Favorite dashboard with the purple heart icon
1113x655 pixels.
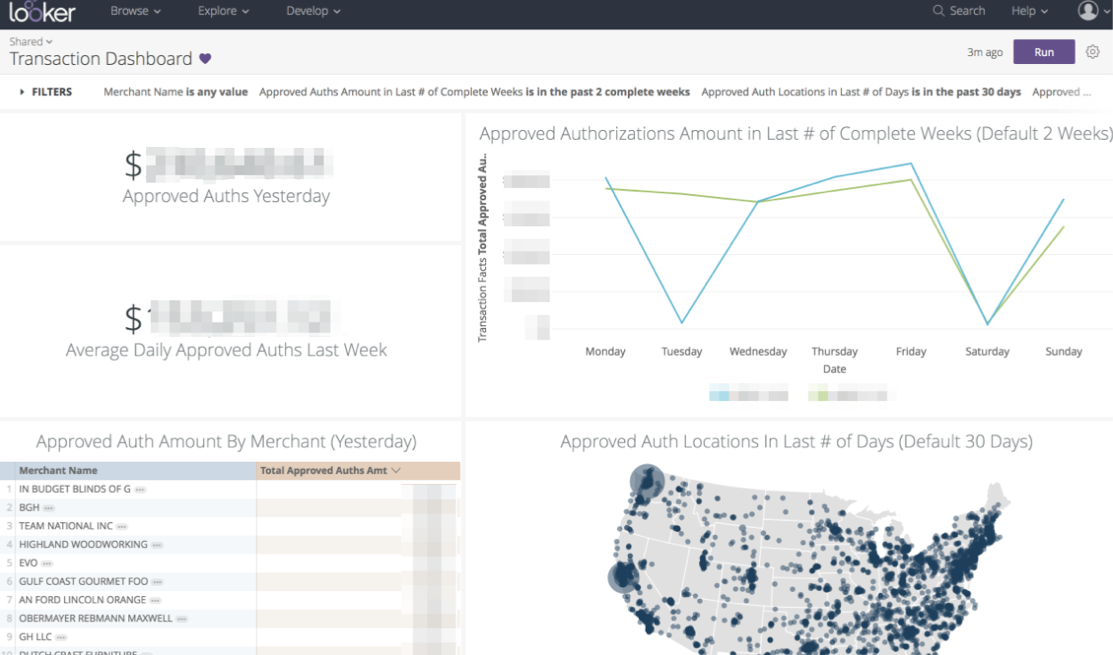(205, 59)
